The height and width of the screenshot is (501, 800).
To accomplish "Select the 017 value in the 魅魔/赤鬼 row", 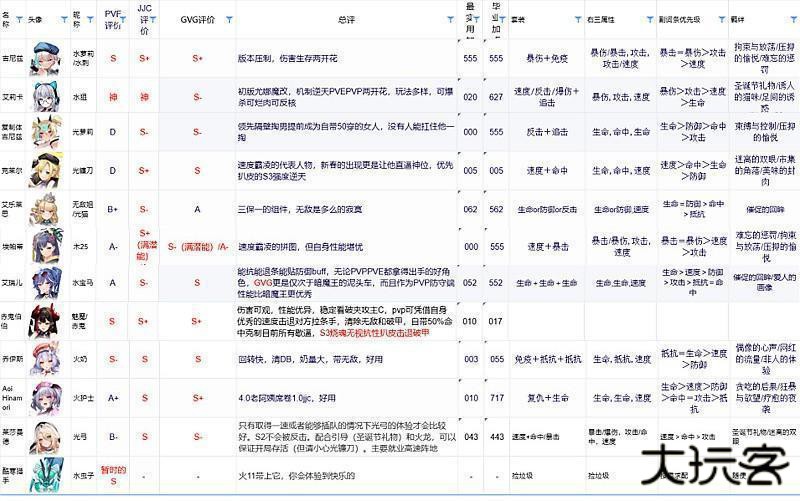I will pyautogui.click(x=496, y=321).
